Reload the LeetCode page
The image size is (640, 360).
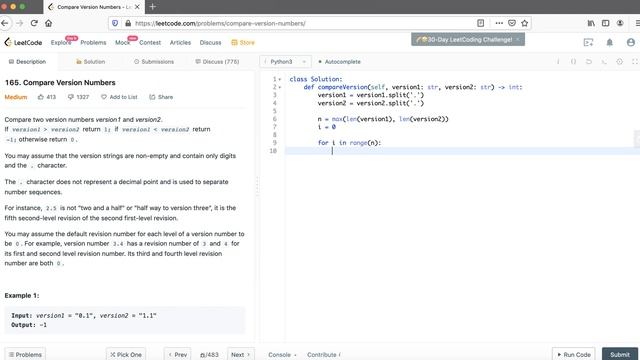pos(34,23)
